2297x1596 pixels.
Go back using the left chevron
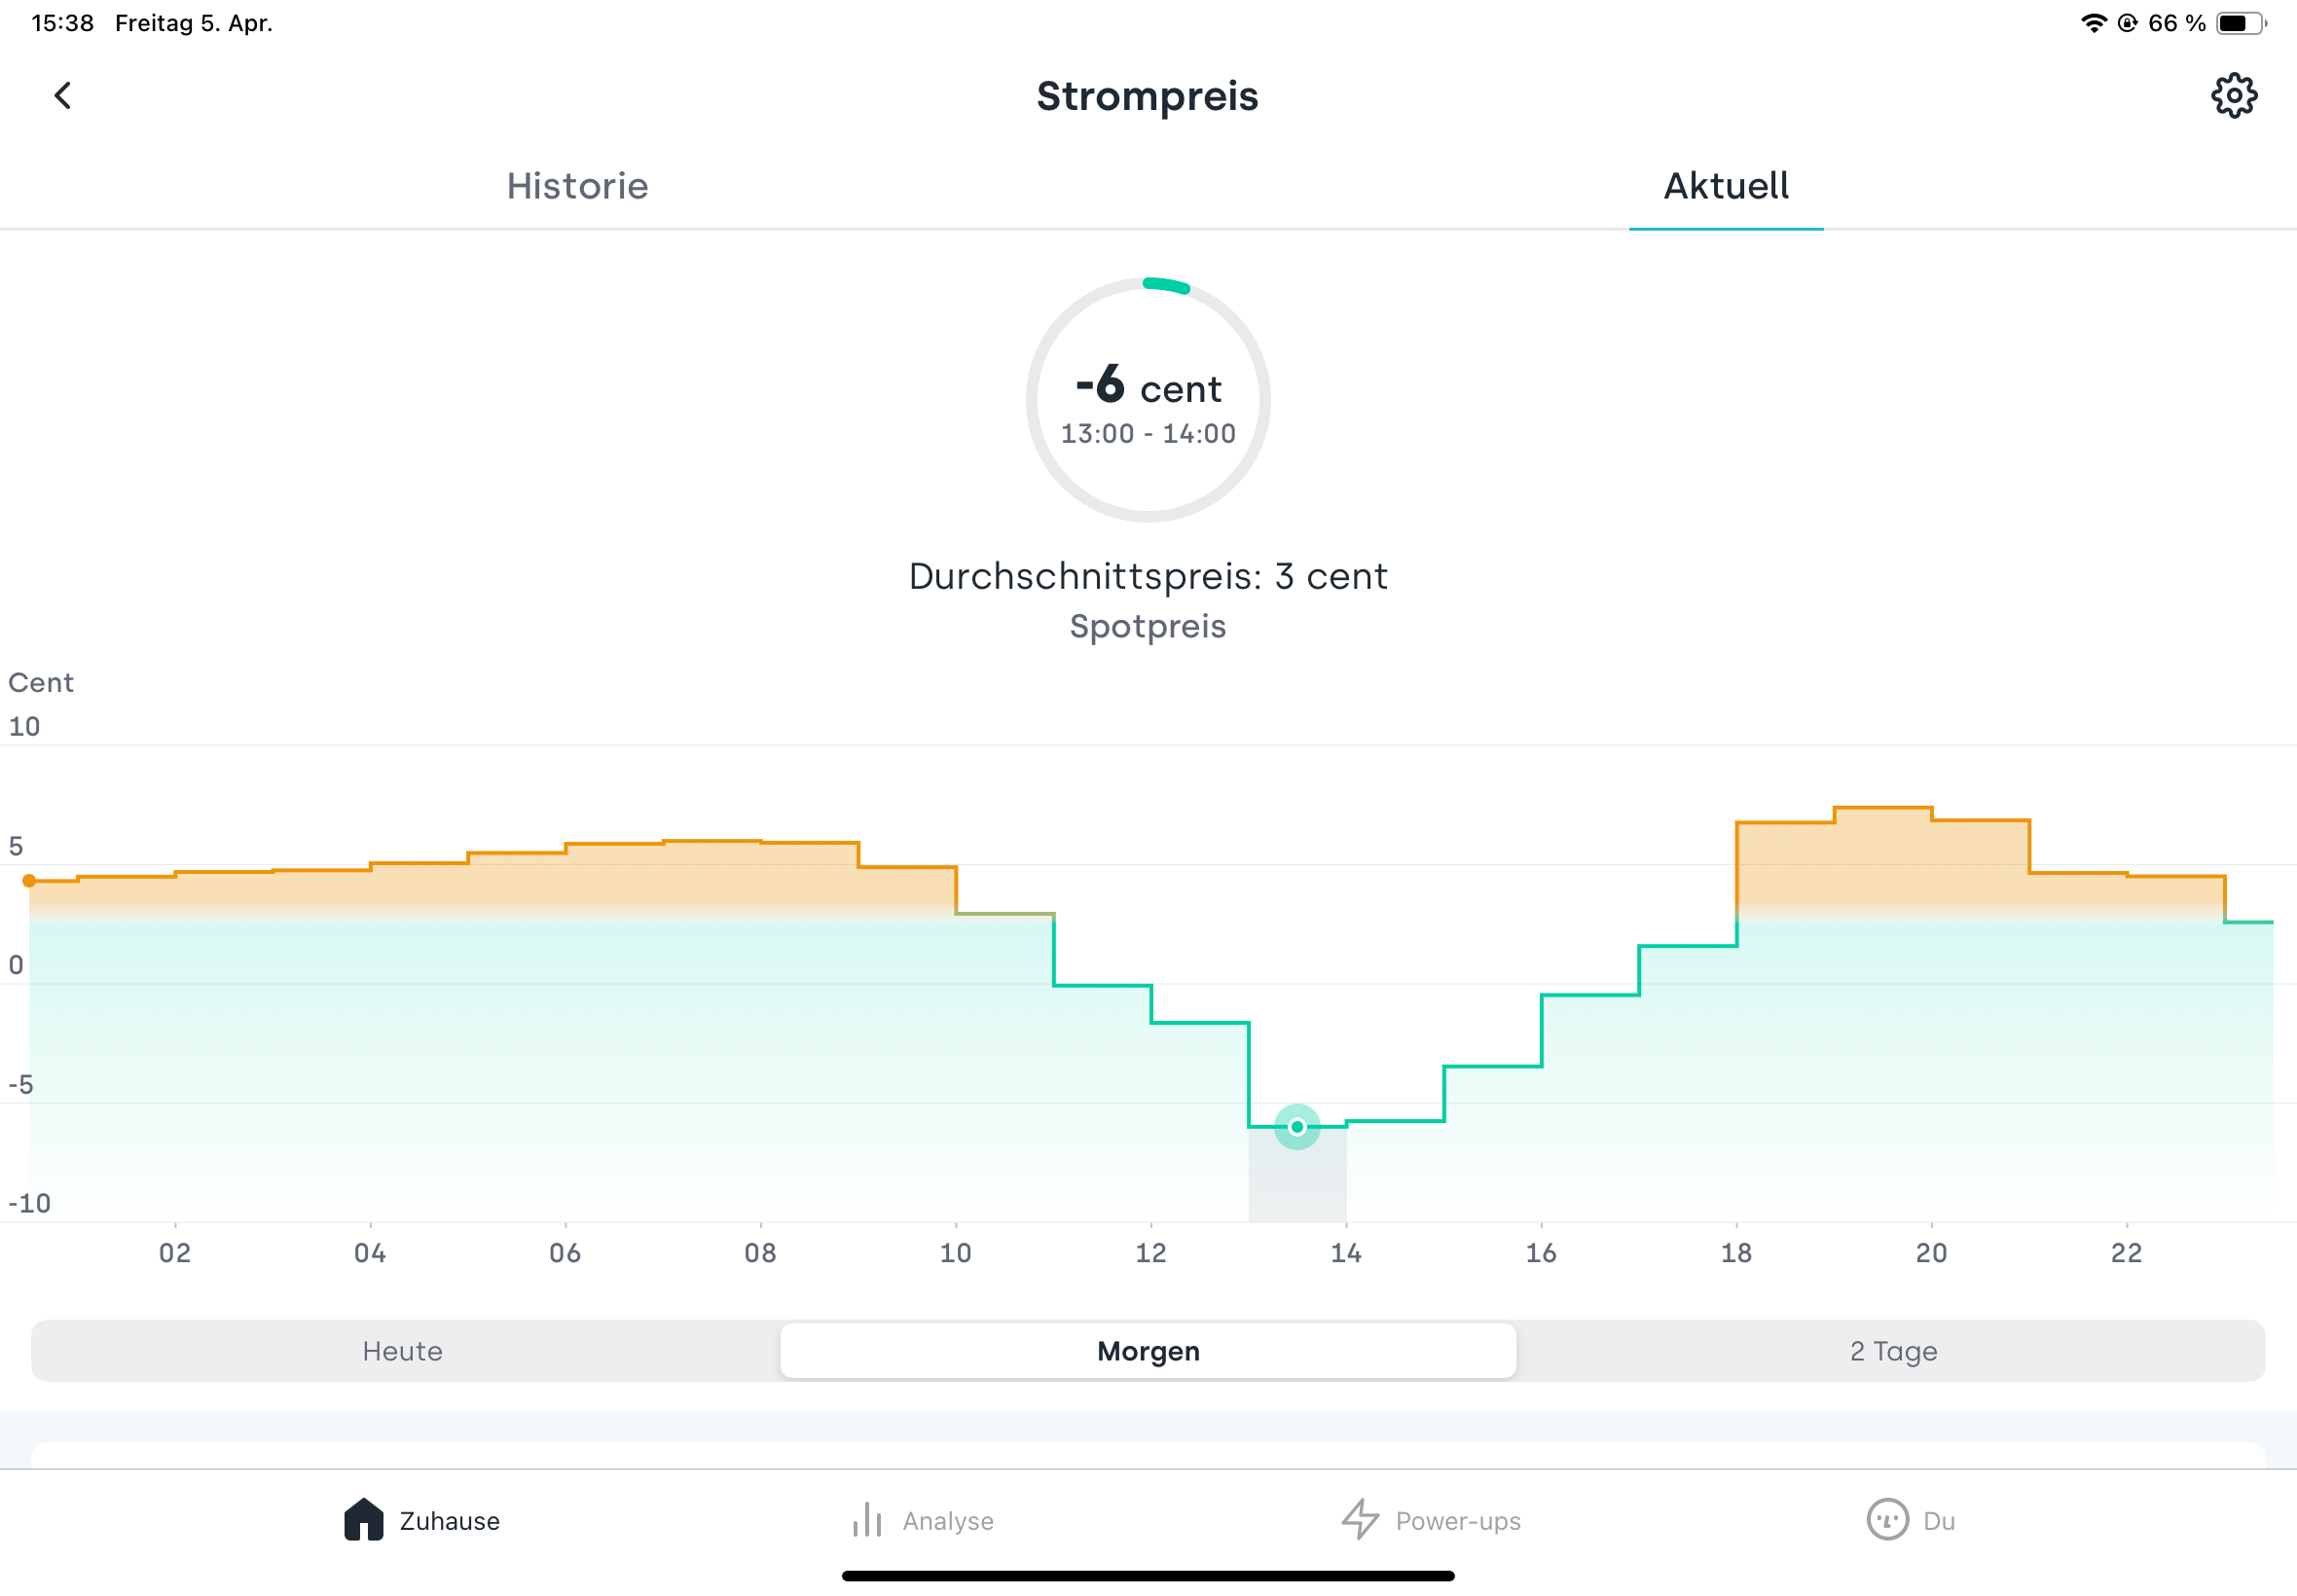(x=63, y=96)
